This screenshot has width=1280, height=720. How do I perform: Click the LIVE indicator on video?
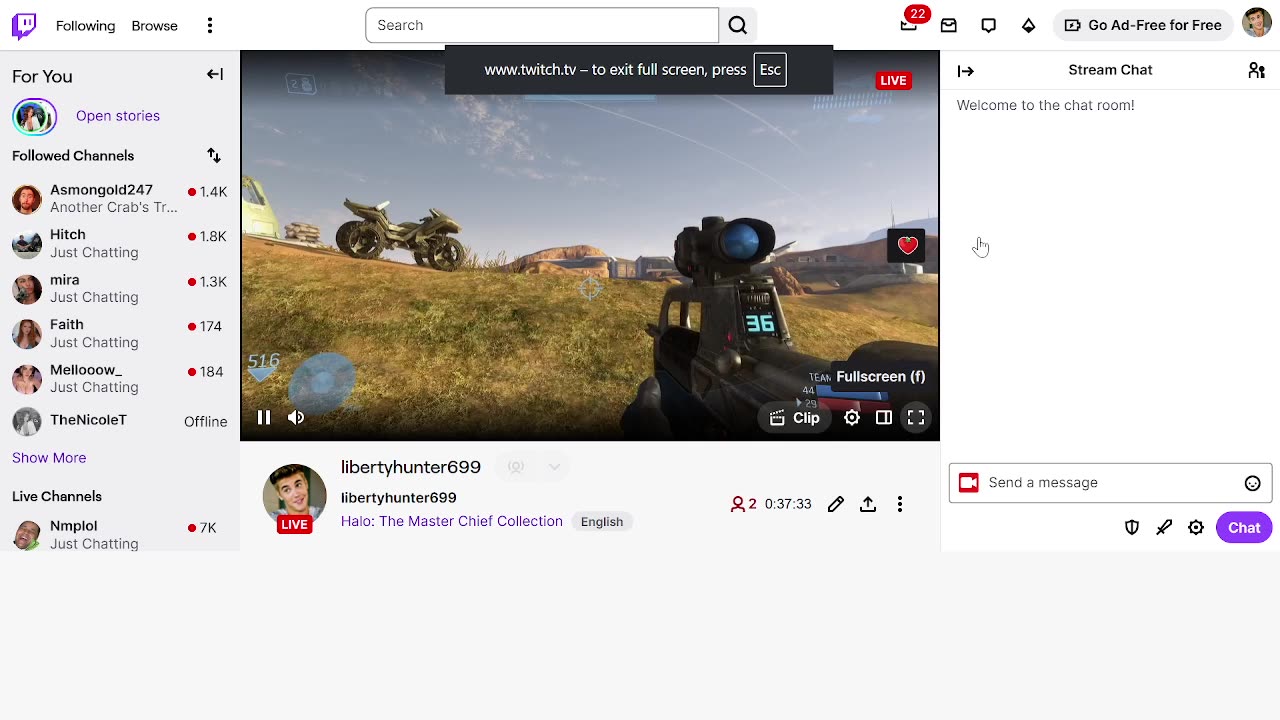[x=893, y=80]
